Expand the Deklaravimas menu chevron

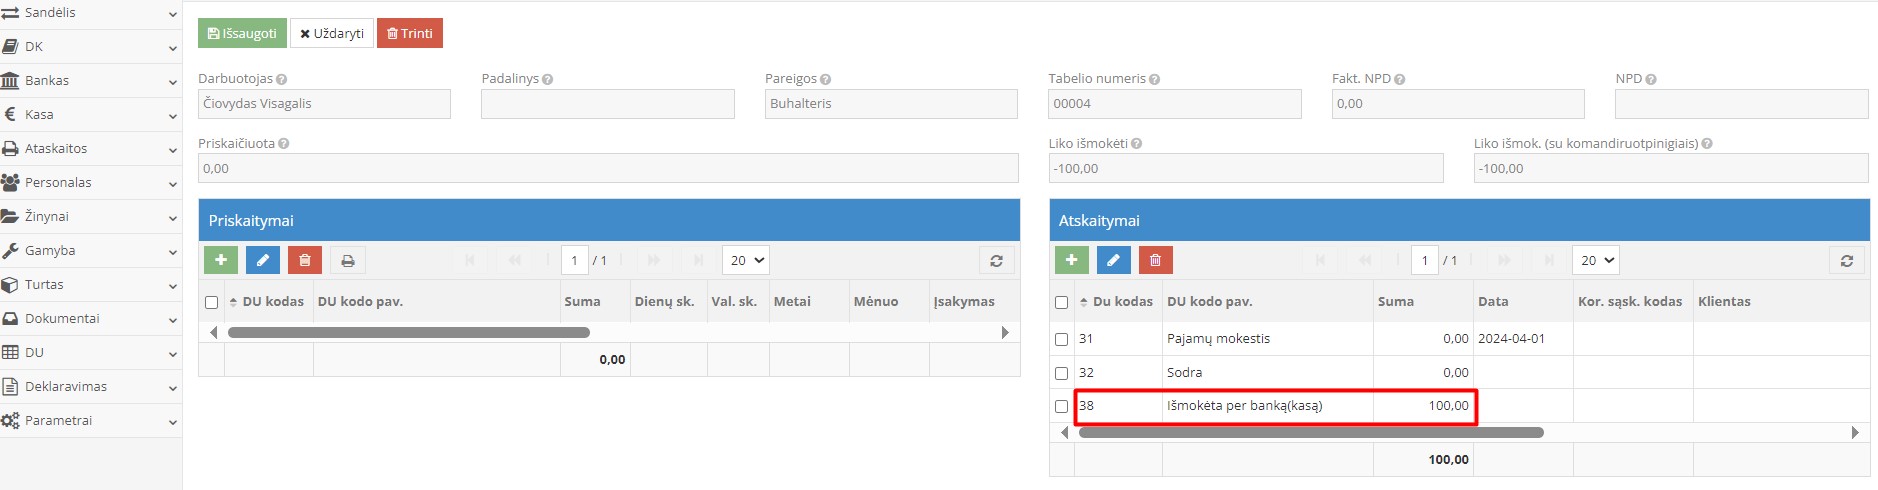(172, 388)
